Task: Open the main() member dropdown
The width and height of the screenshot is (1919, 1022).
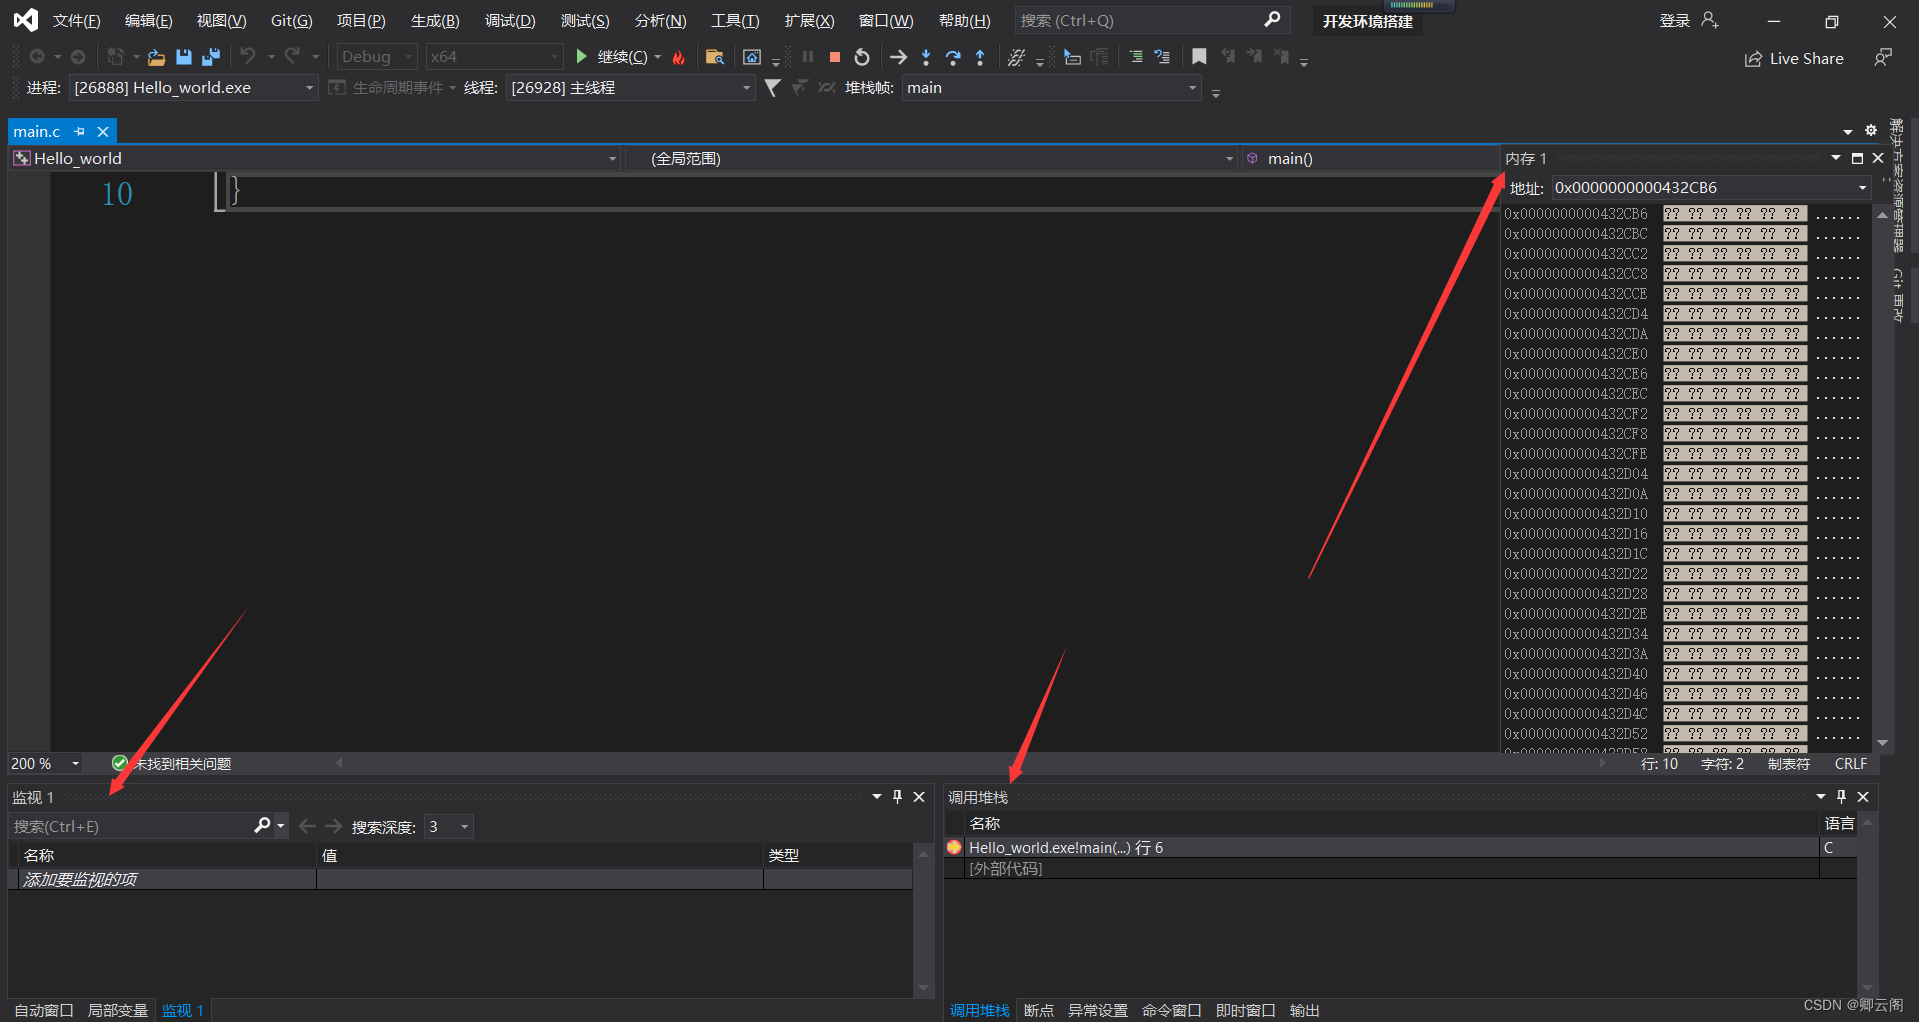Action: click(1370, 158)
